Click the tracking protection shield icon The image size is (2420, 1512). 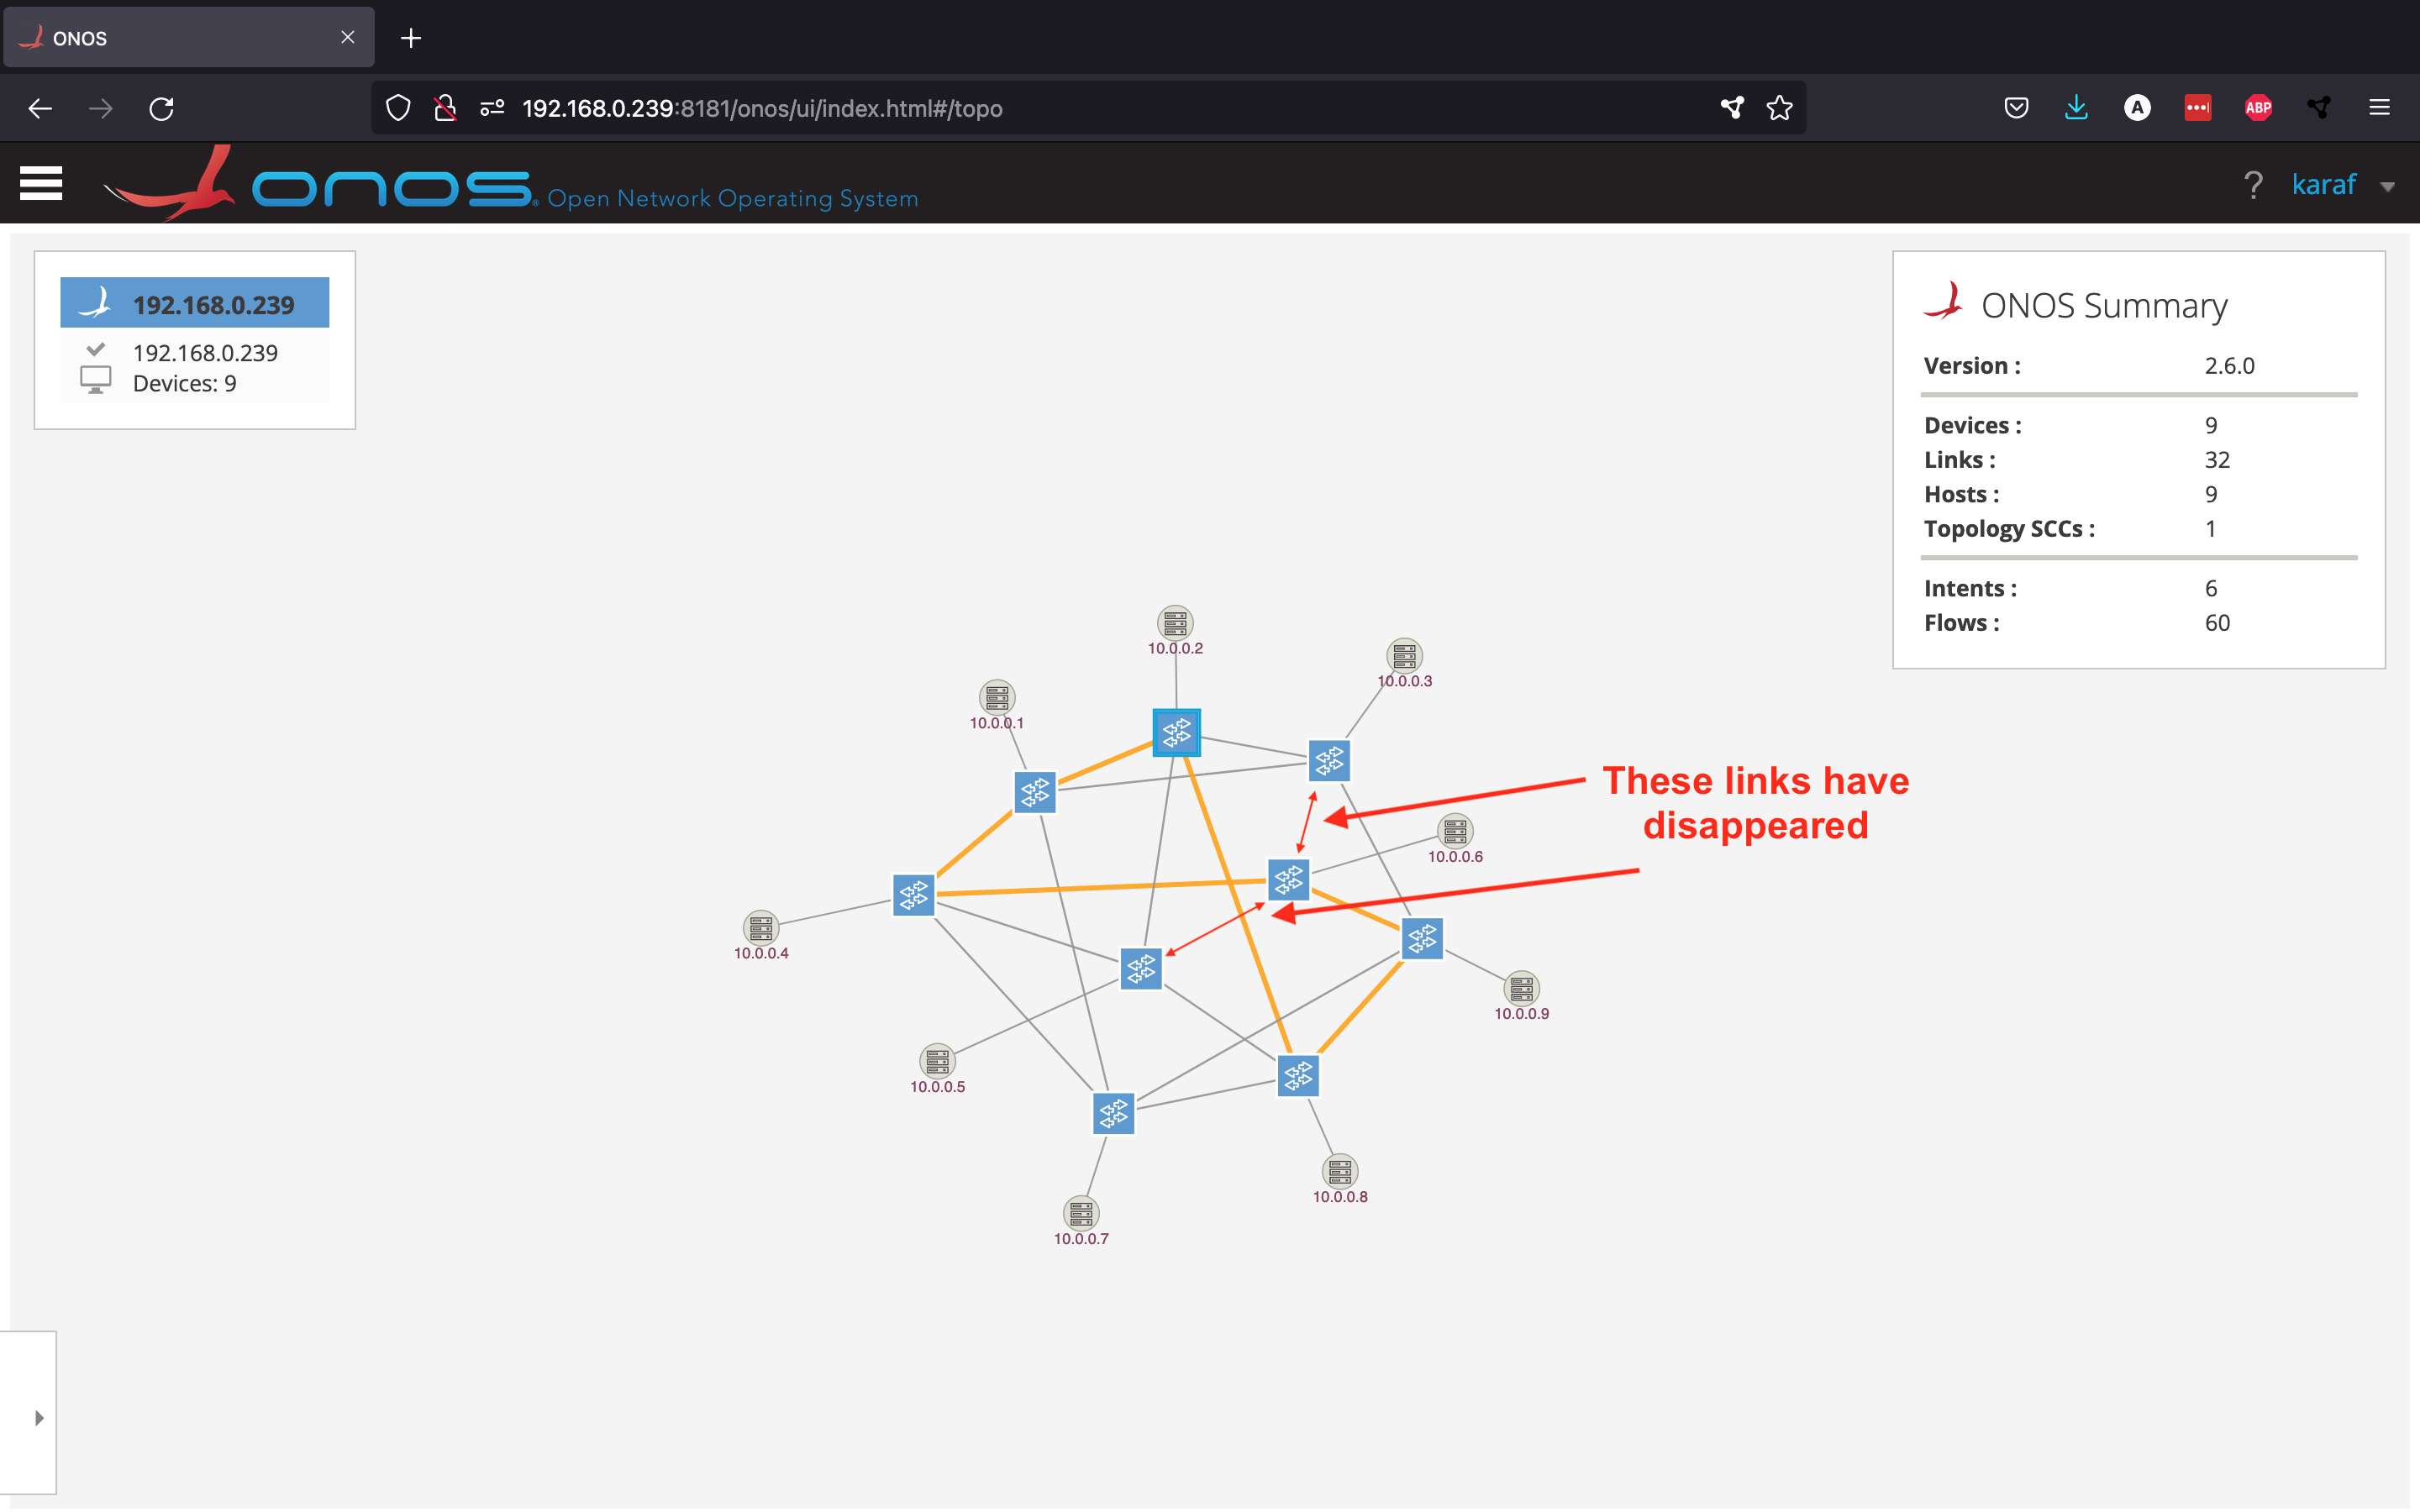tap(398, 108)
